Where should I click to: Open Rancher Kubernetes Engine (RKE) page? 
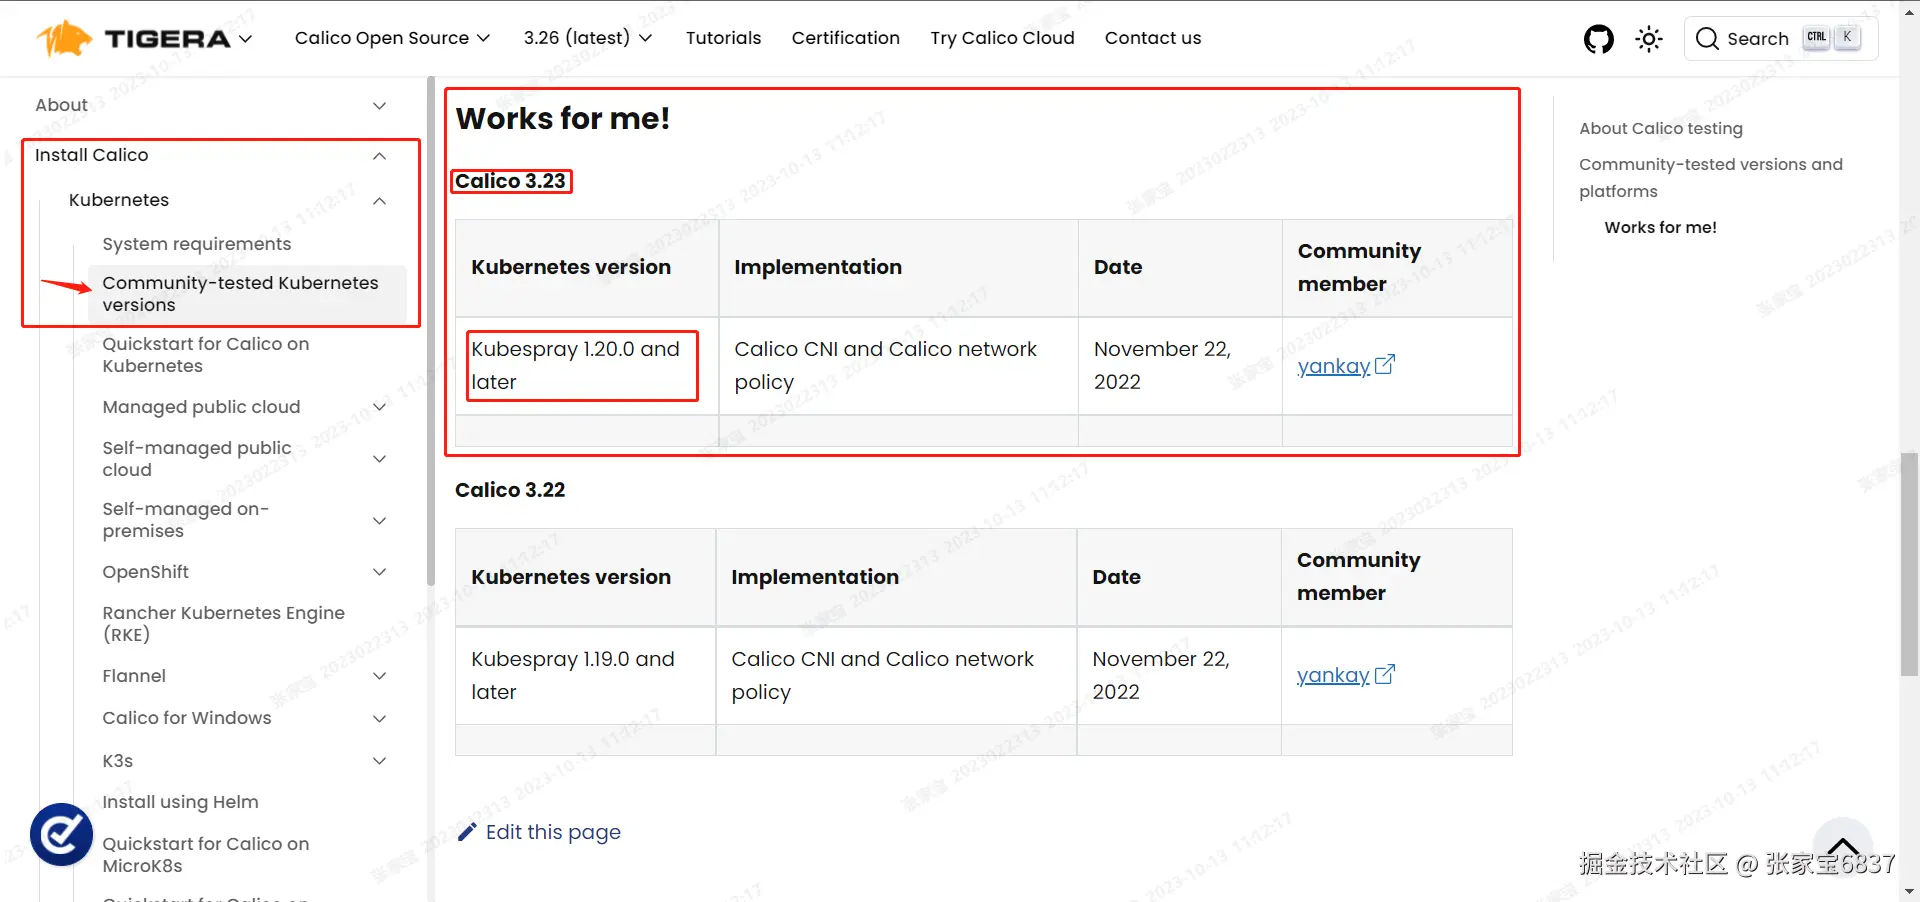point(224,623)
